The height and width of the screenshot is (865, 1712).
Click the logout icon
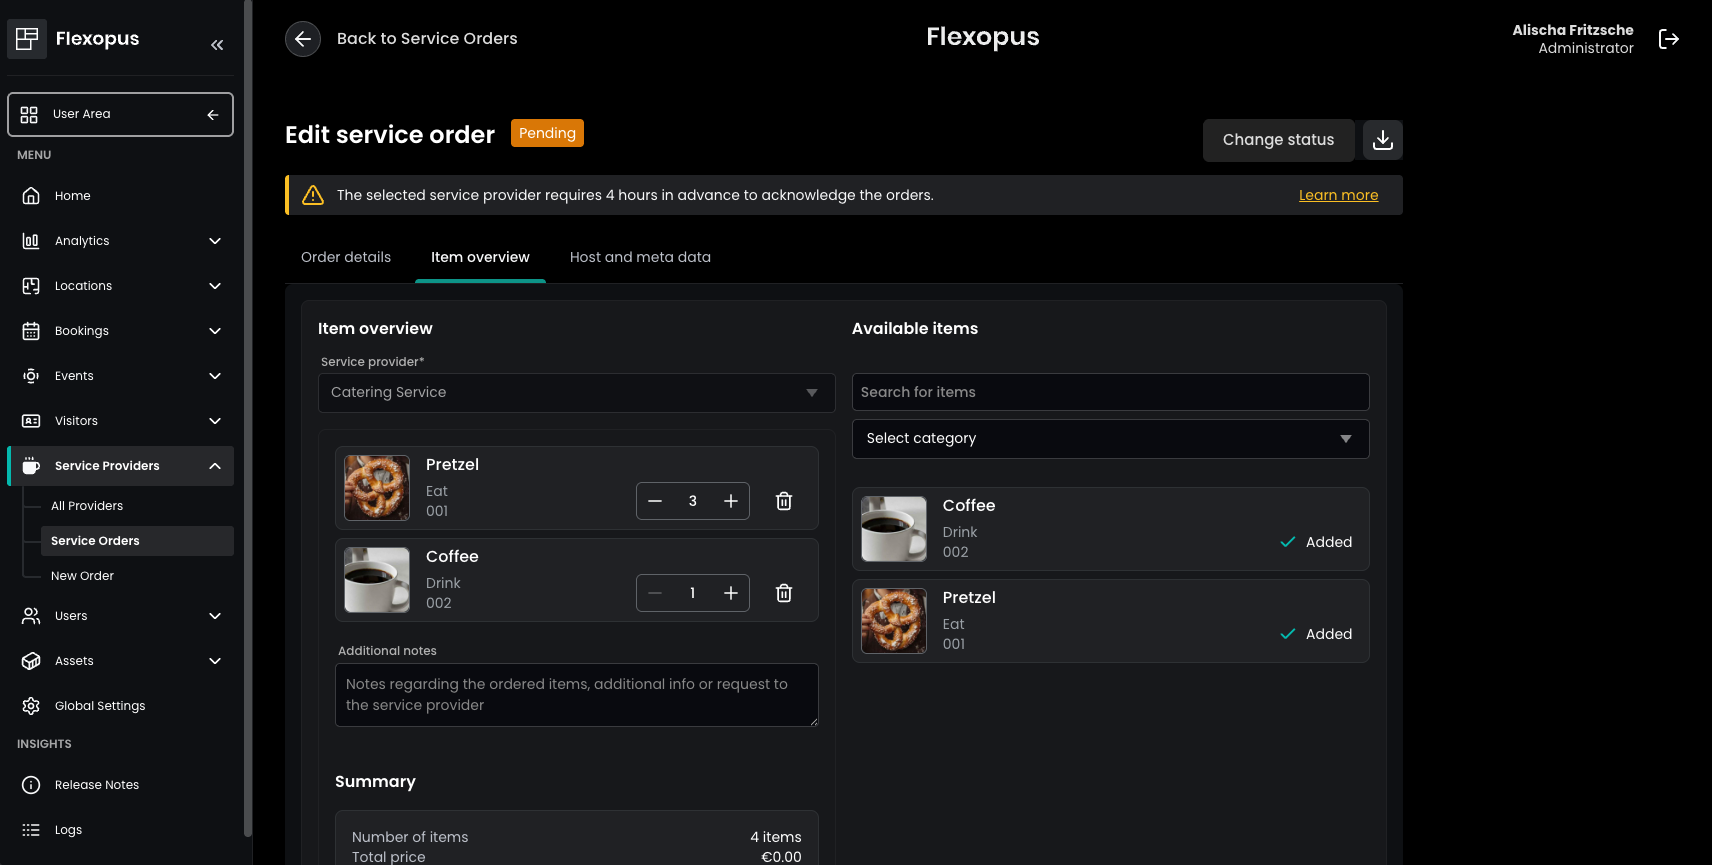click(1668, 39)
